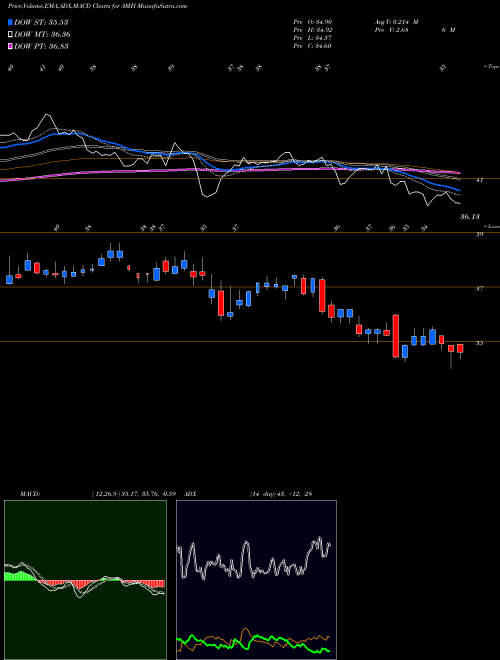The image size is (500, 660).
Task: Click the white DOW MT legend swatch
Action: pyautogui.click(x=10, y=35)
